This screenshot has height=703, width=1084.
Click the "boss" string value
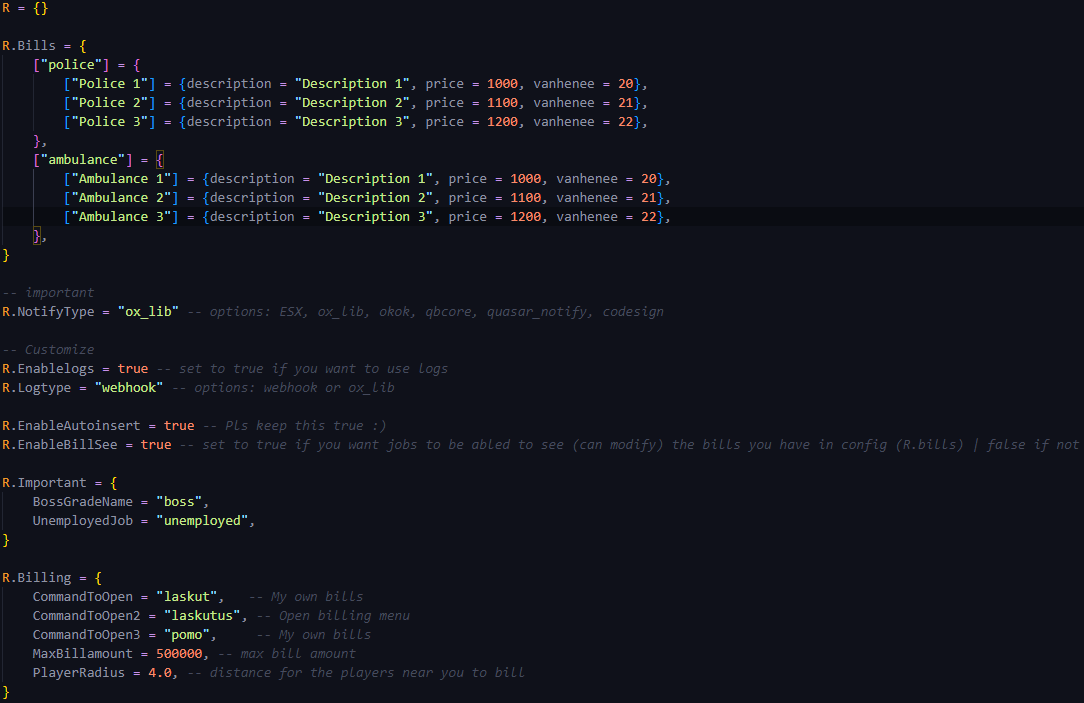pos(179,502)
